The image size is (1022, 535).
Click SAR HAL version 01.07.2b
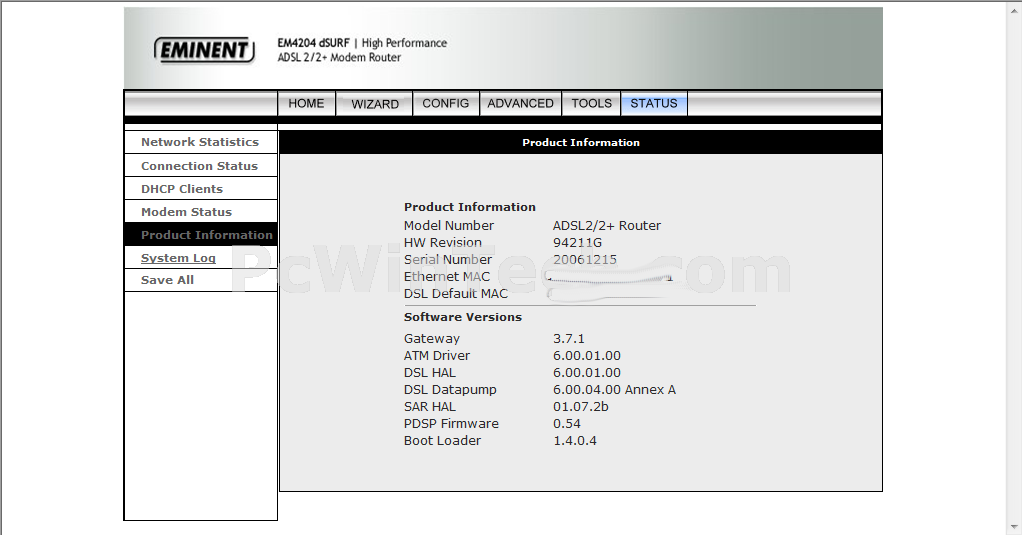580,407
